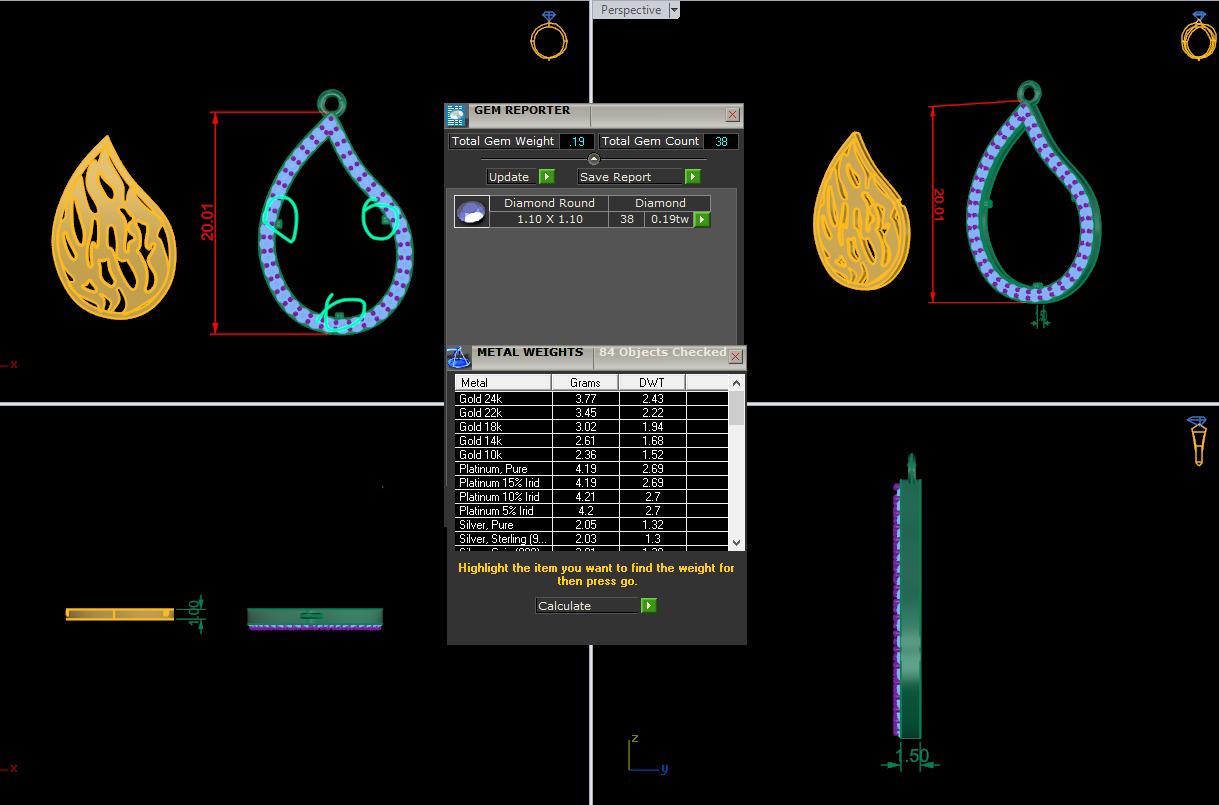Screen dimensions: 1219x805
Task: Click the ring icon in top-left viewport
Action: [548, 36]
